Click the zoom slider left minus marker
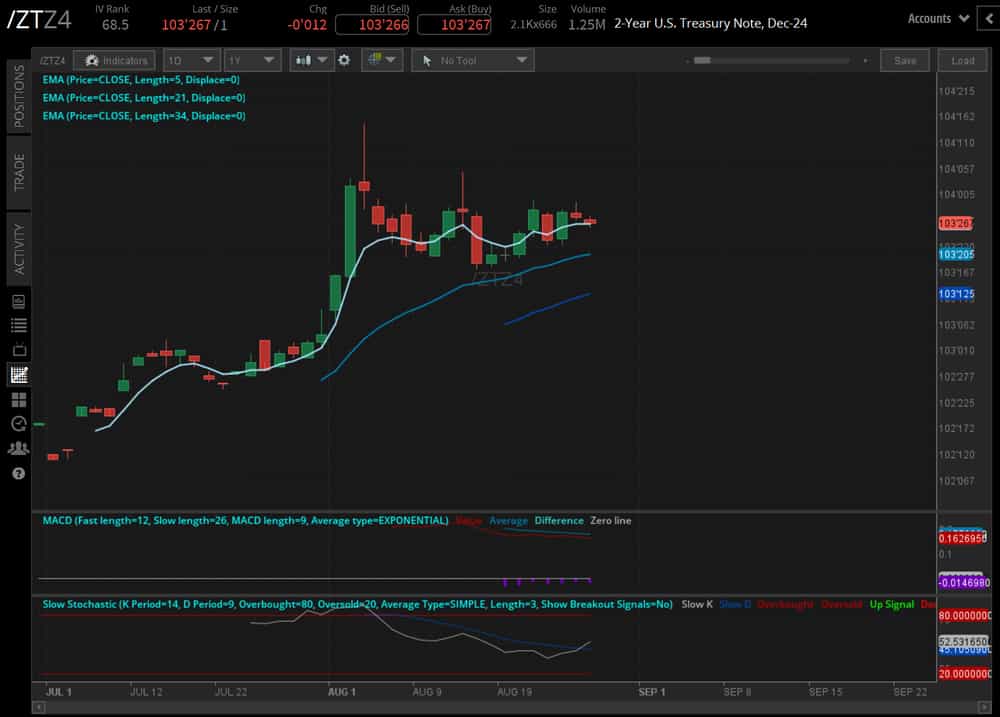Screen dimensions: 1000x717 click(x=688, y=61)
